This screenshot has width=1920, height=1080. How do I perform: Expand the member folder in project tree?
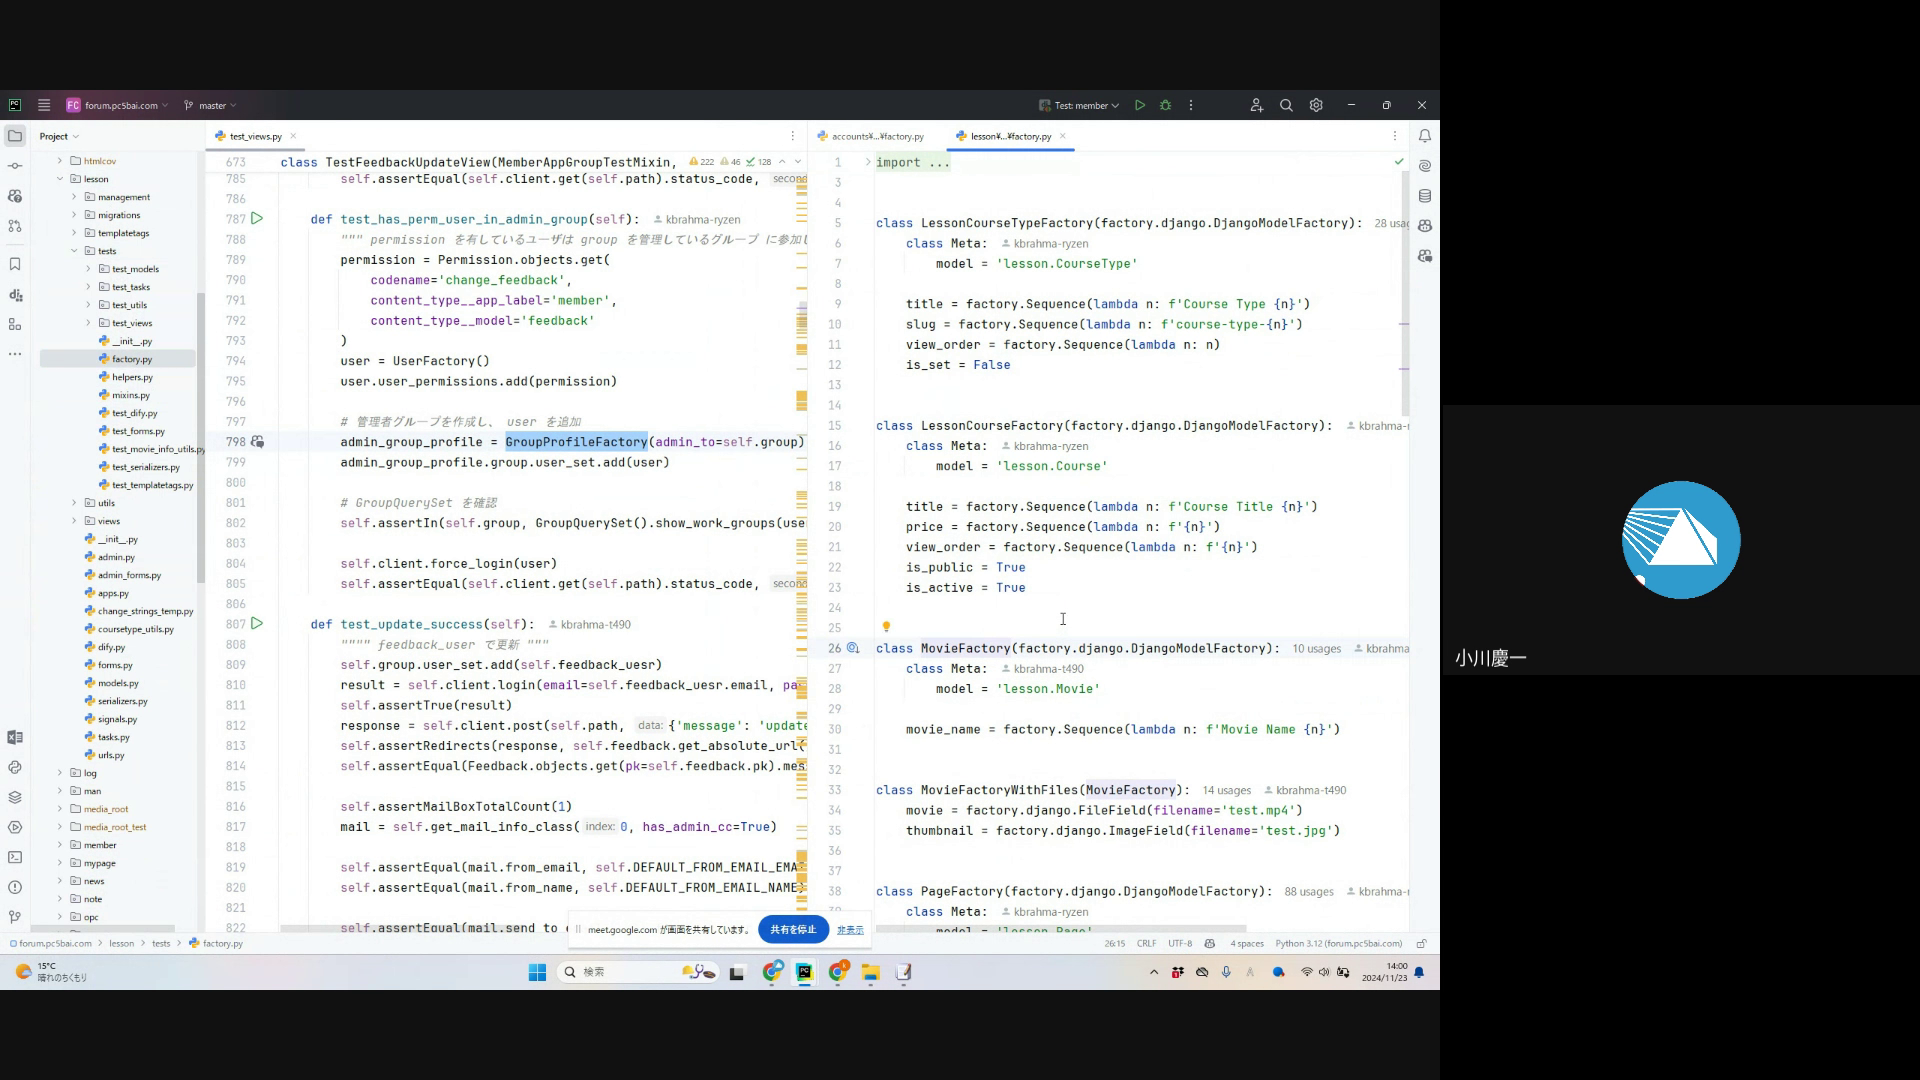[x=60, y=845]
